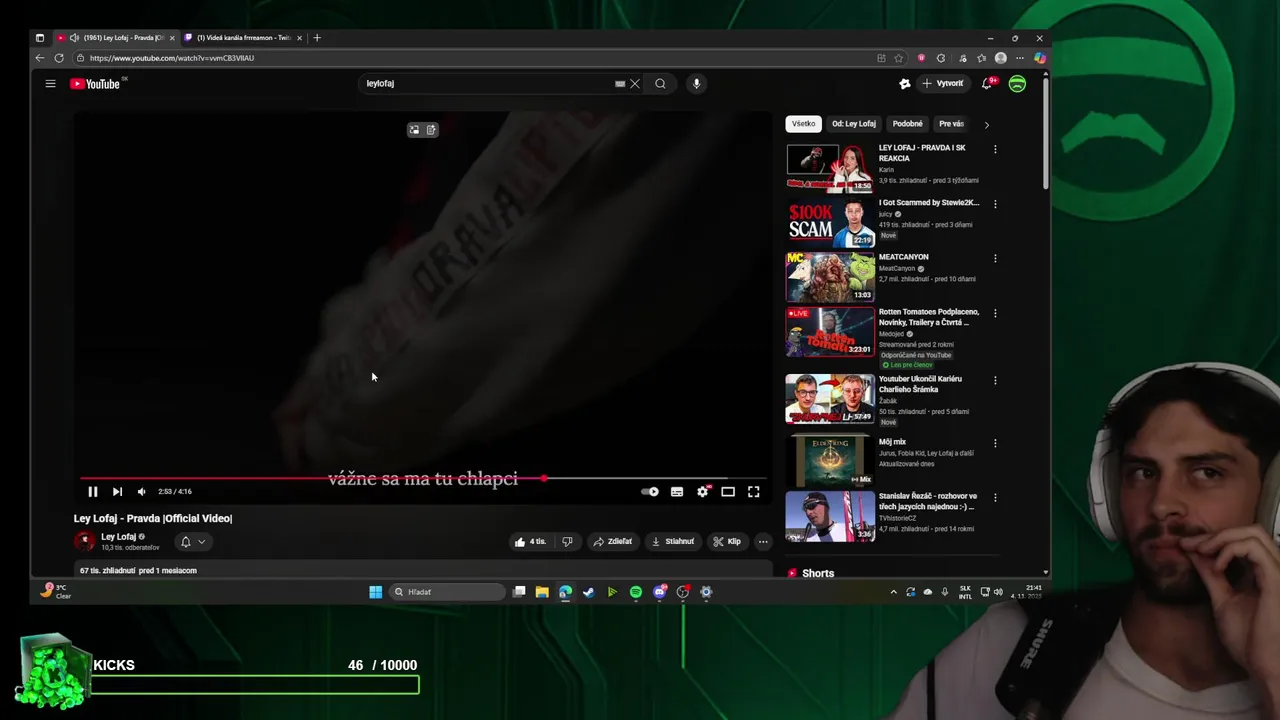This screenshot has height=720, width=1280.
Task: Open the Windows Start menu
Action: [375, 592]
